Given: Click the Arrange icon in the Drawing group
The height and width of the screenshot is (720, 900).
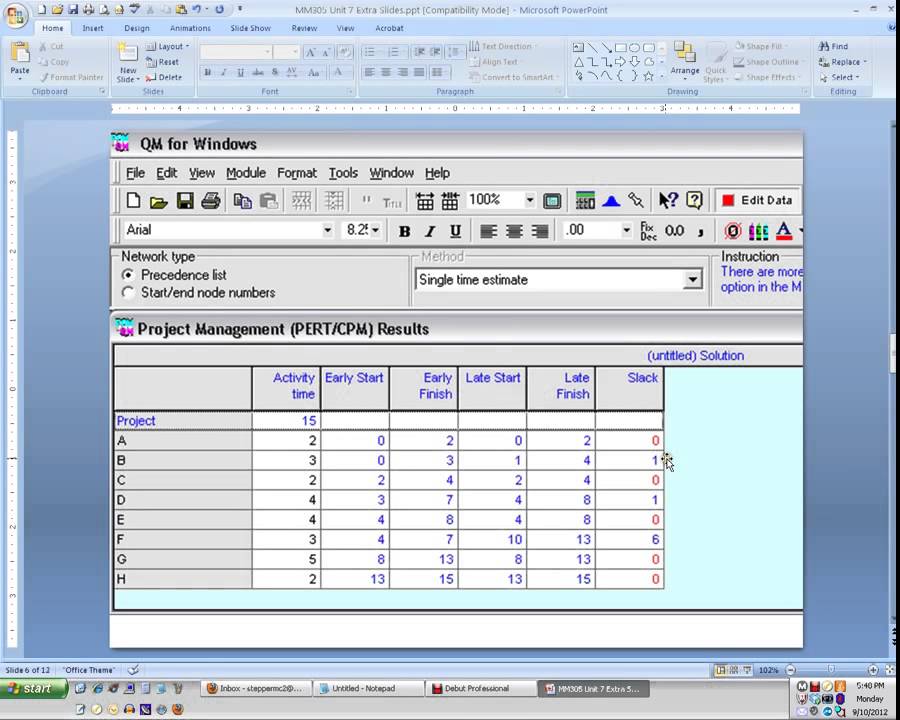Looking at the screenshot, I should (x=684, y=52).
